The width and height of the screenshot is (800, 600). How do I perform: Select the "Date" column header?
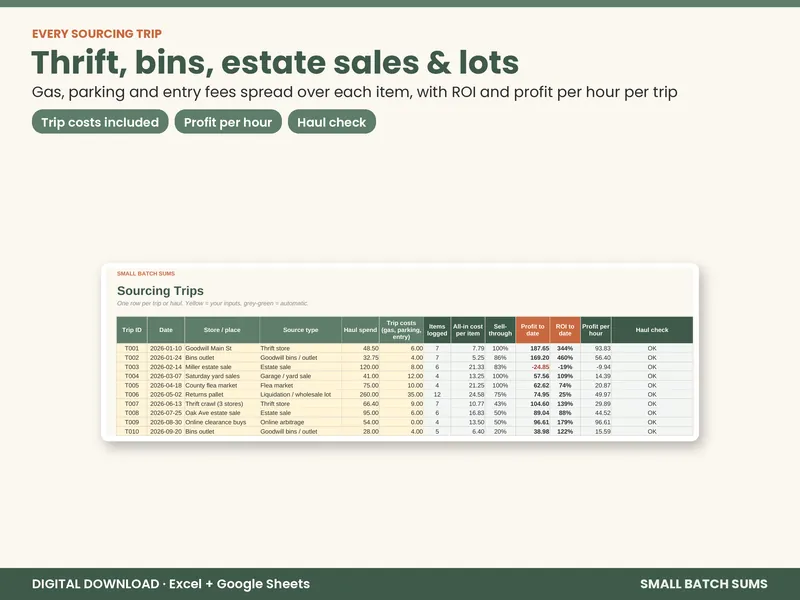pos(166,330)
